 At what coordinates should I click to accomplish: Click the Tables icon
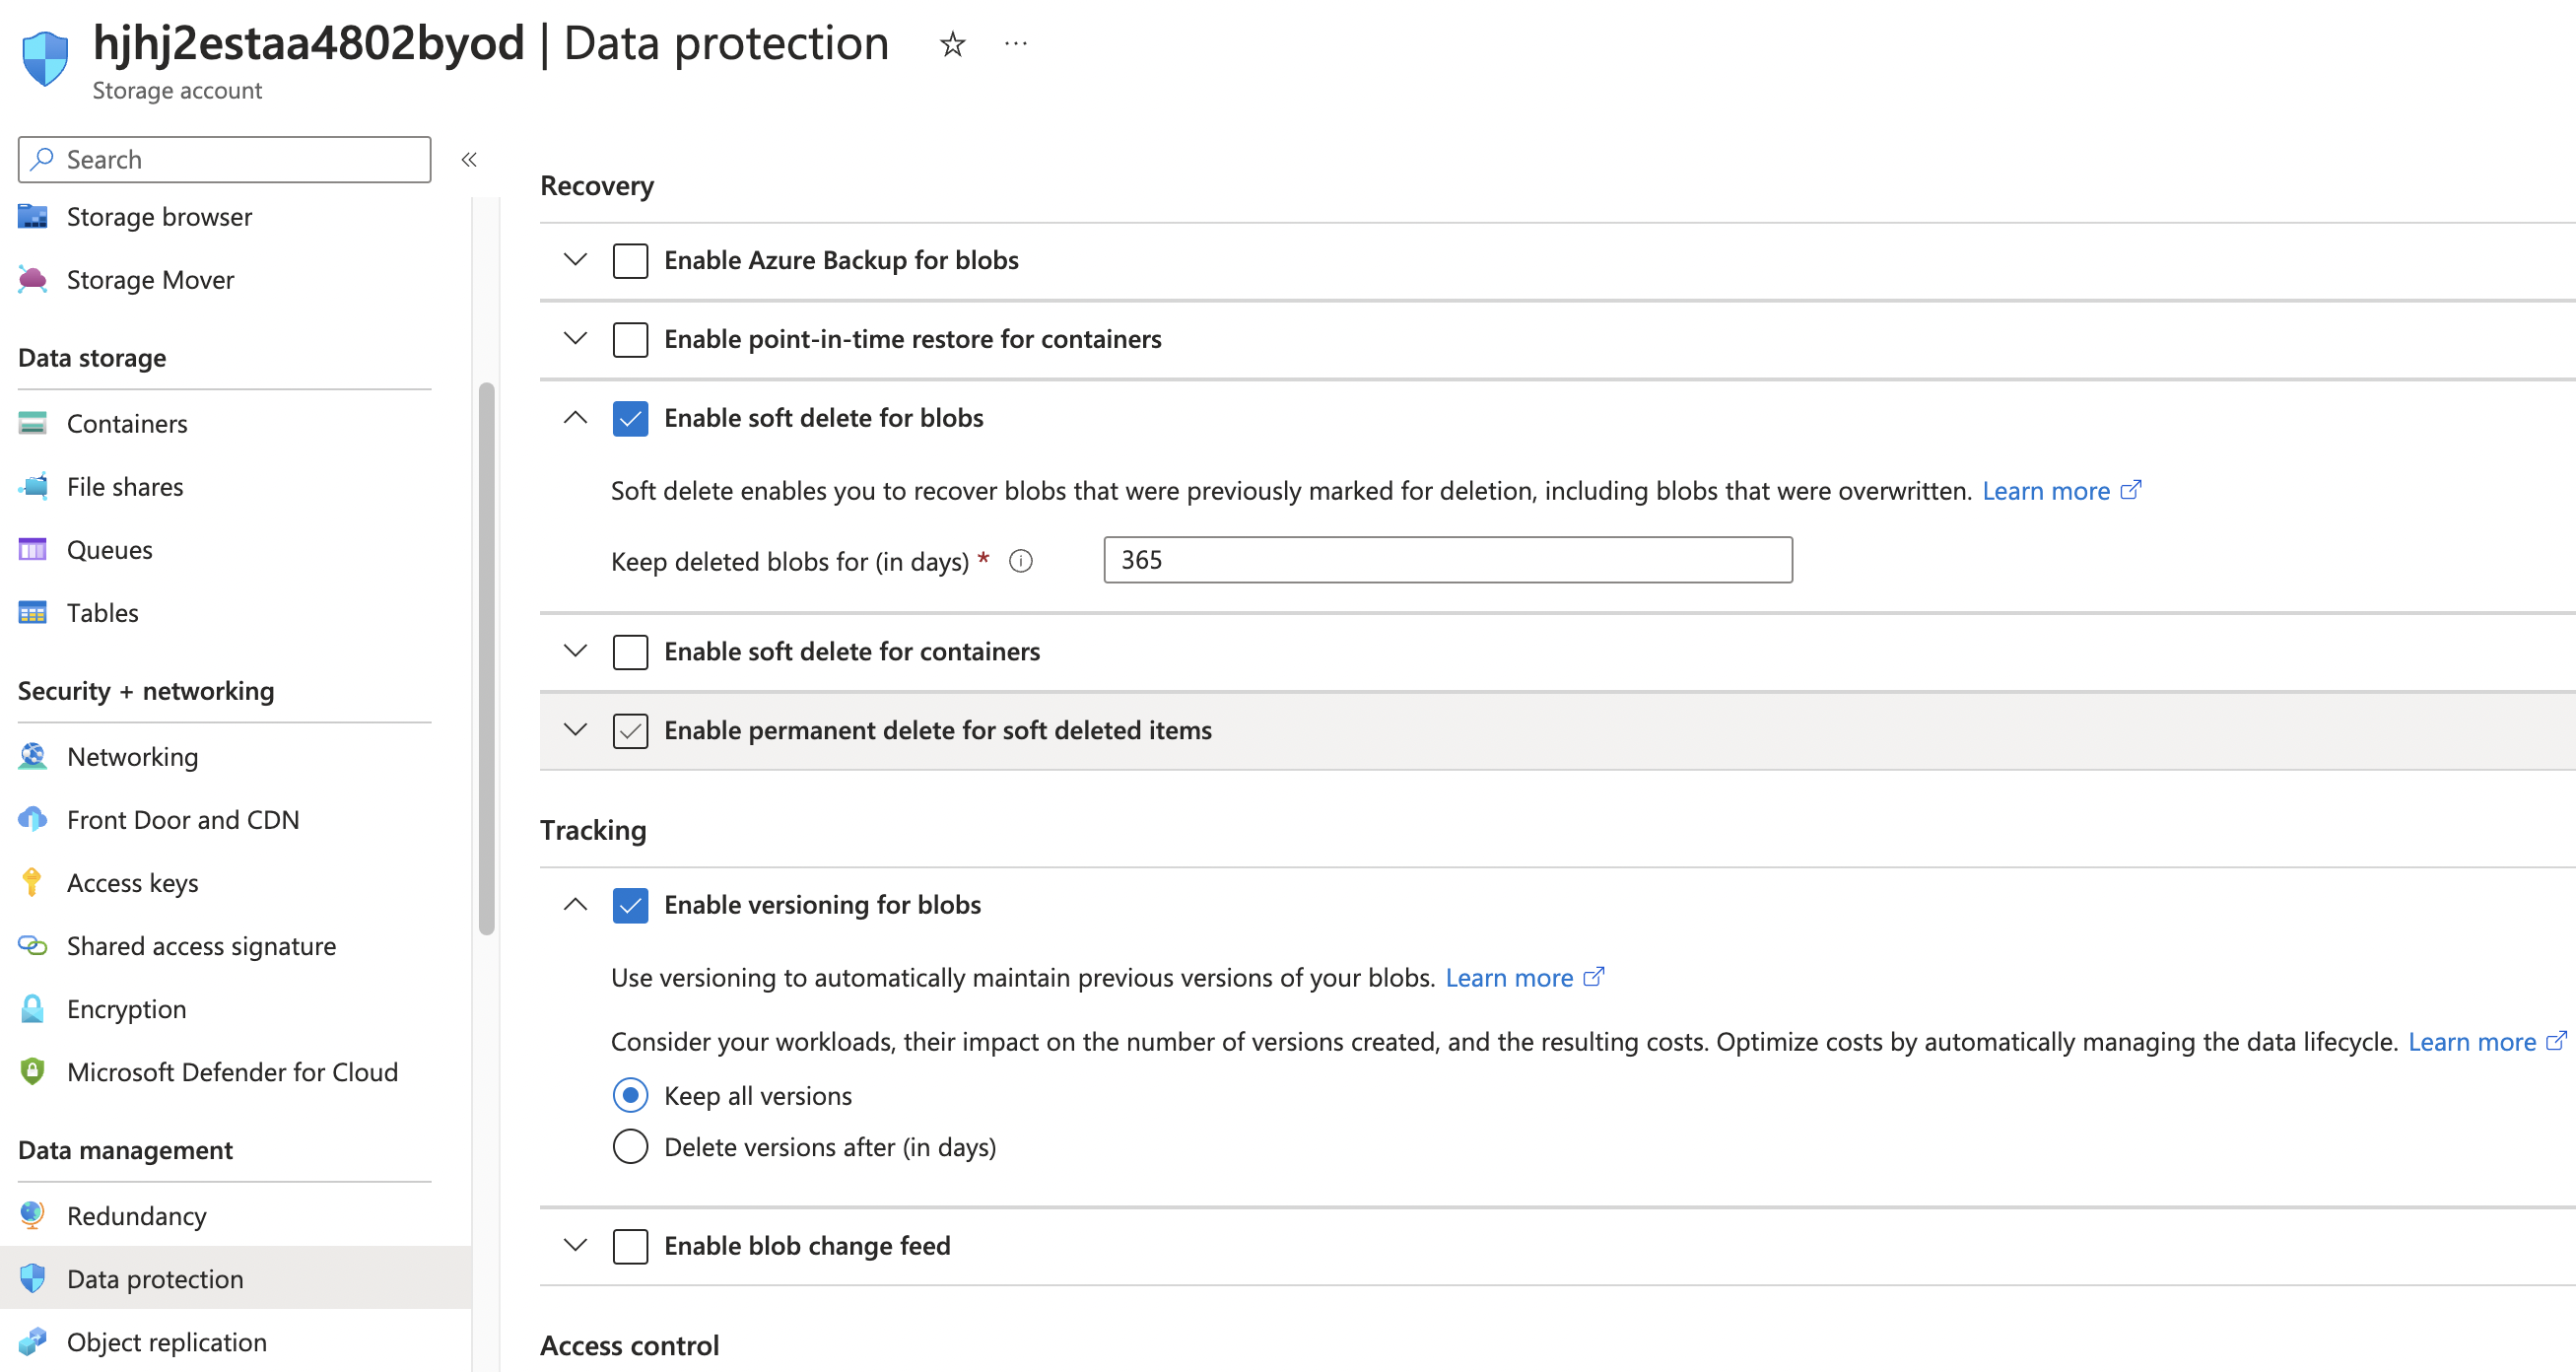pyautogui.click(x=33, y=613)
